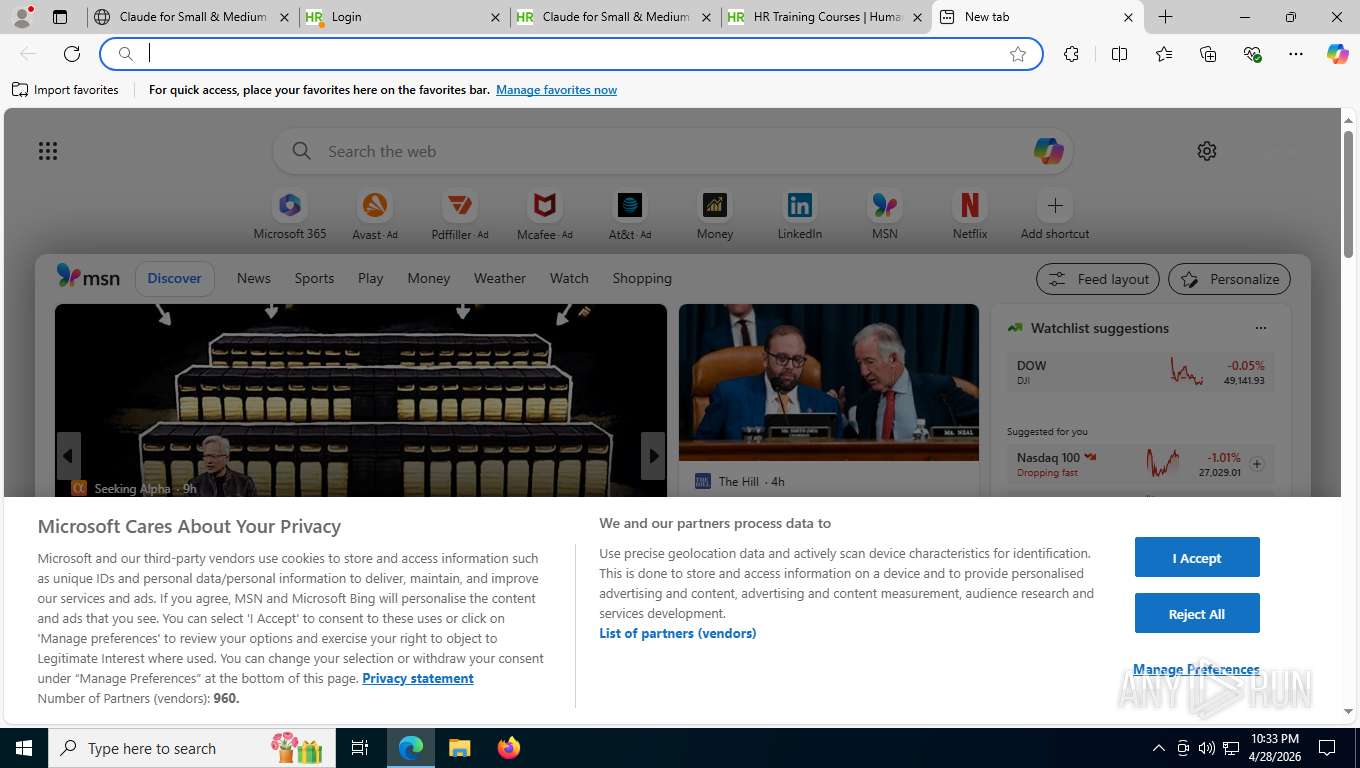Screen dimensions: 1360x768
Task: Open the At&t shortcut
Action: pyautogui.click(x=629, y=215)
